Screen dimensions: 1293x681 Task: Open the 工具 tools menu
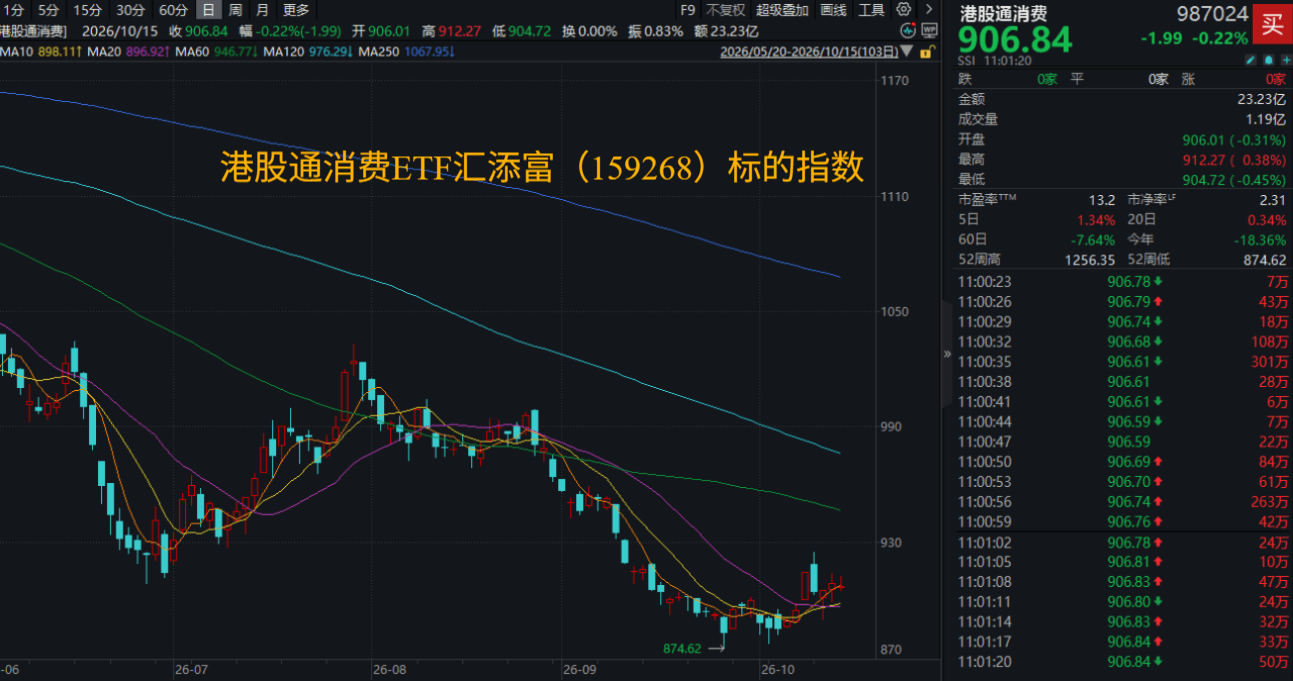click(872, 10)
